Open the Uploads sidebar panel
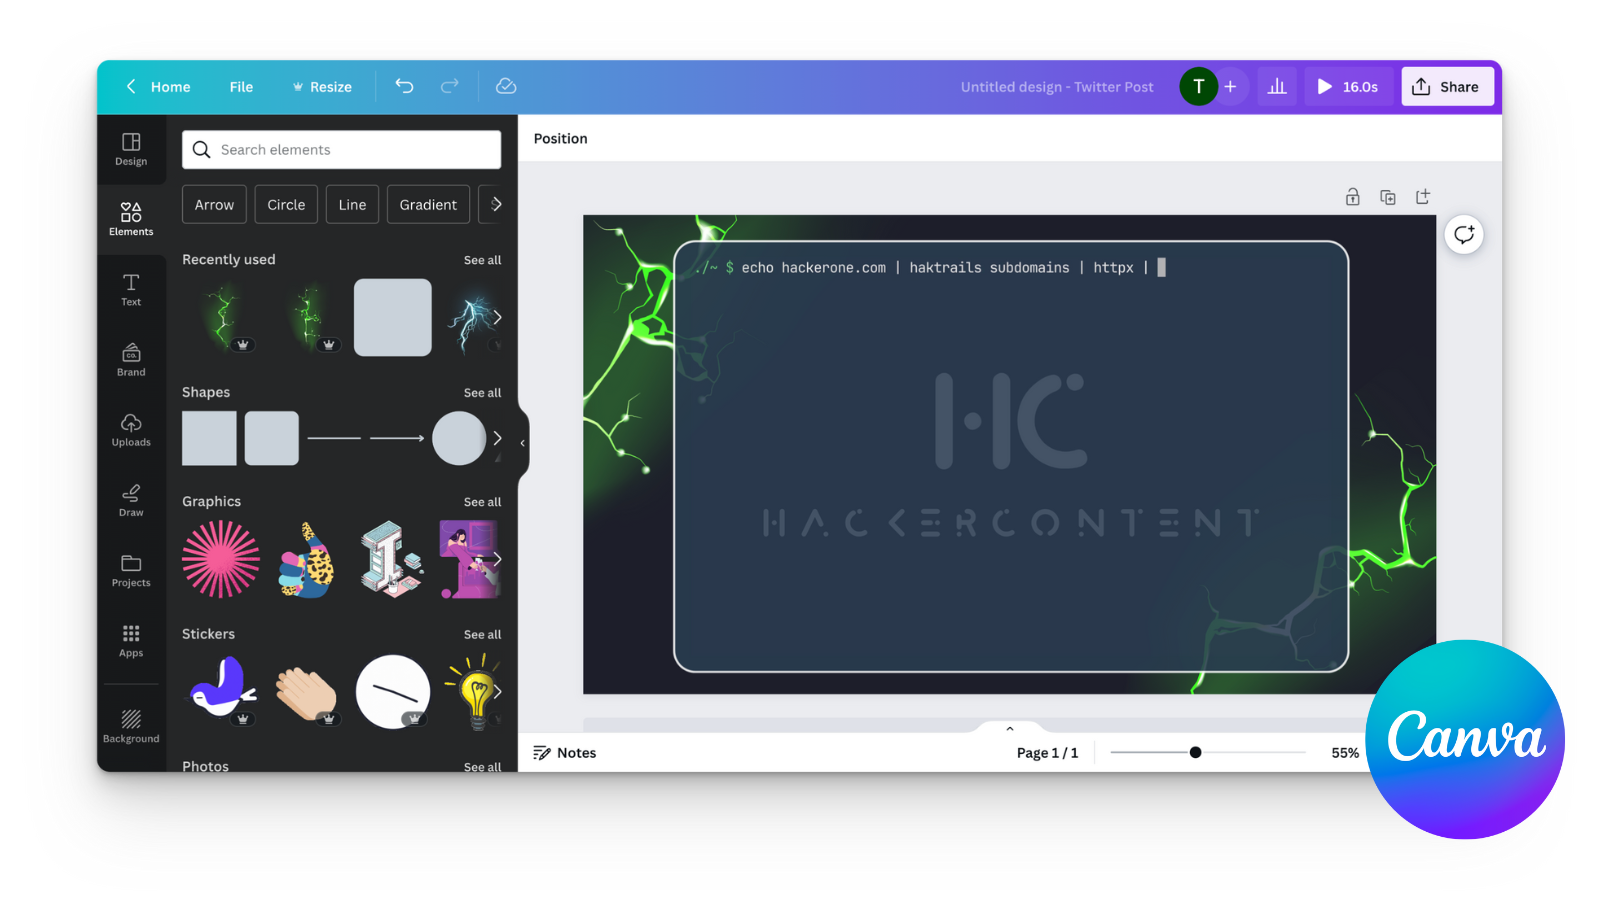The image size is (1600, 900). (131, 430)
